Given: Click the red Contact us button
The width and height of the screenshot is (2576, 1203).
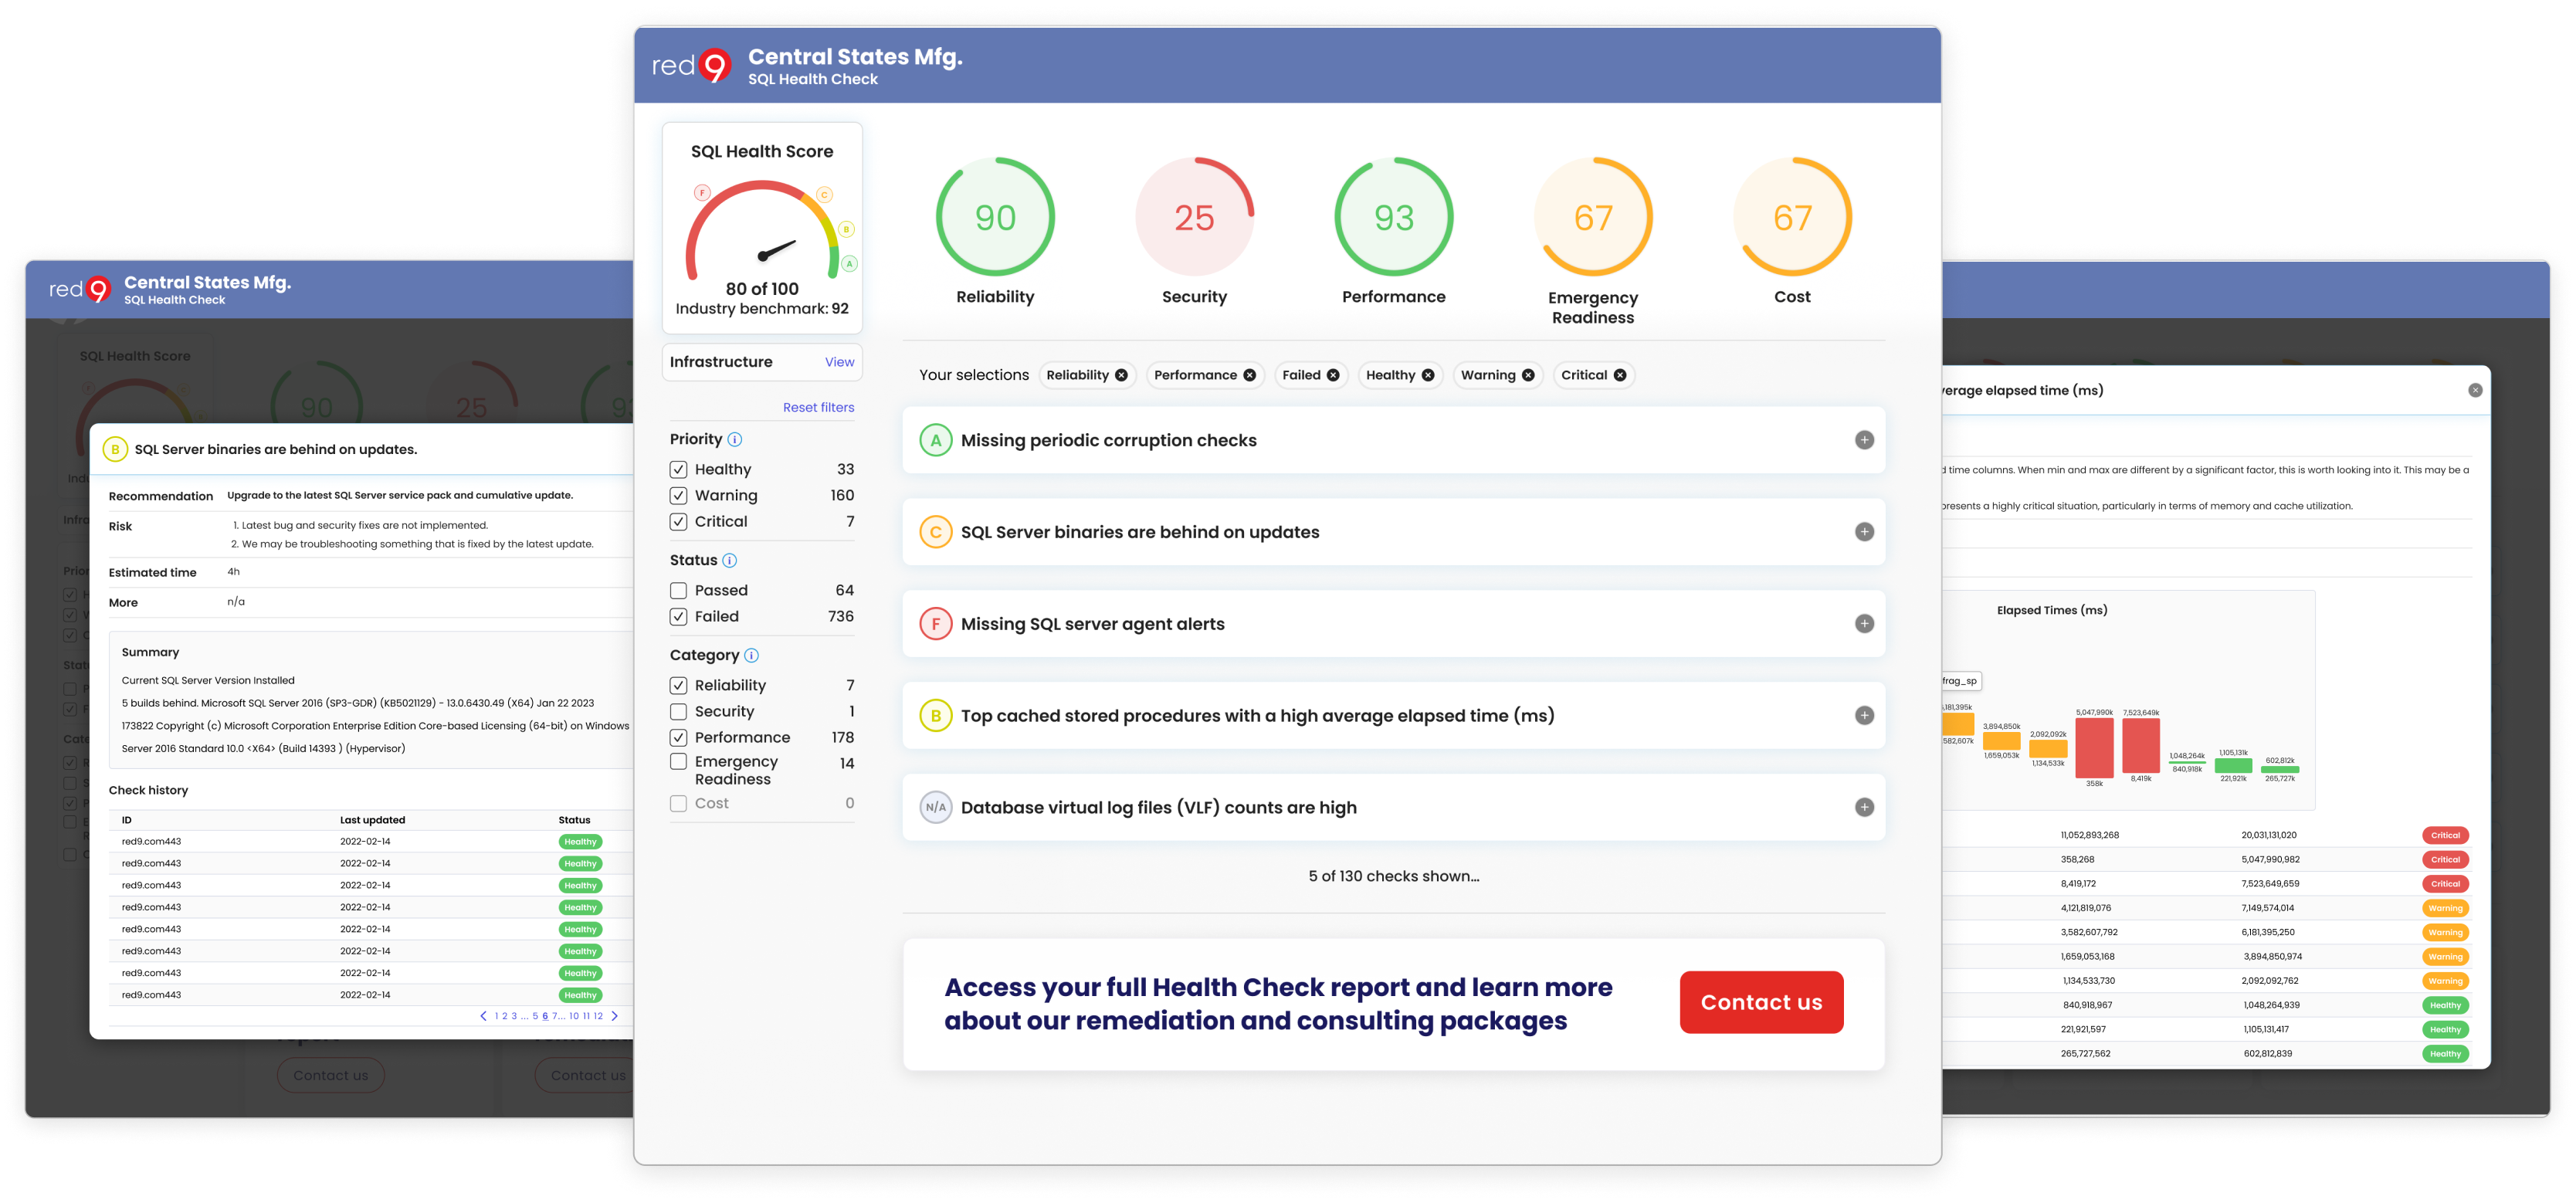Looking at the screenshot, I should [x=1761, y=1002].
